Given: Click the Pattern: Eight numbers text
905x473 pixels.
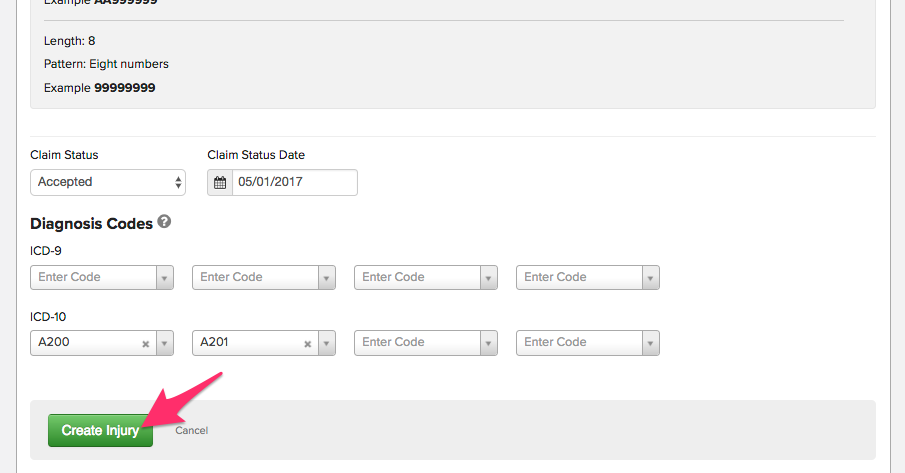Looking at the screenshot, I should (x=106, y=64).
